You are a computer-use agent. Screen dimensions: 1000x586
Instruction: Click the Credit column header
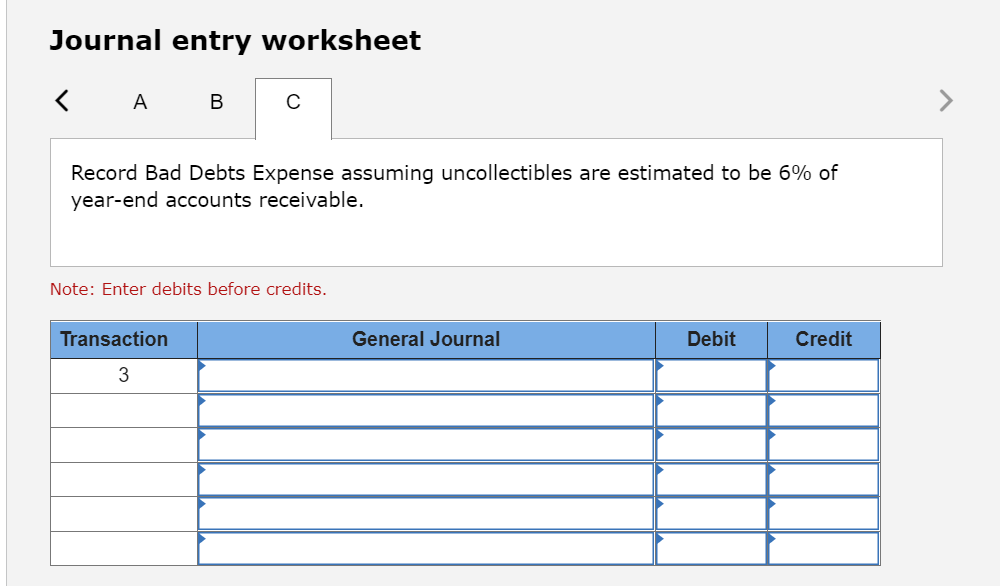coord(824,339)
